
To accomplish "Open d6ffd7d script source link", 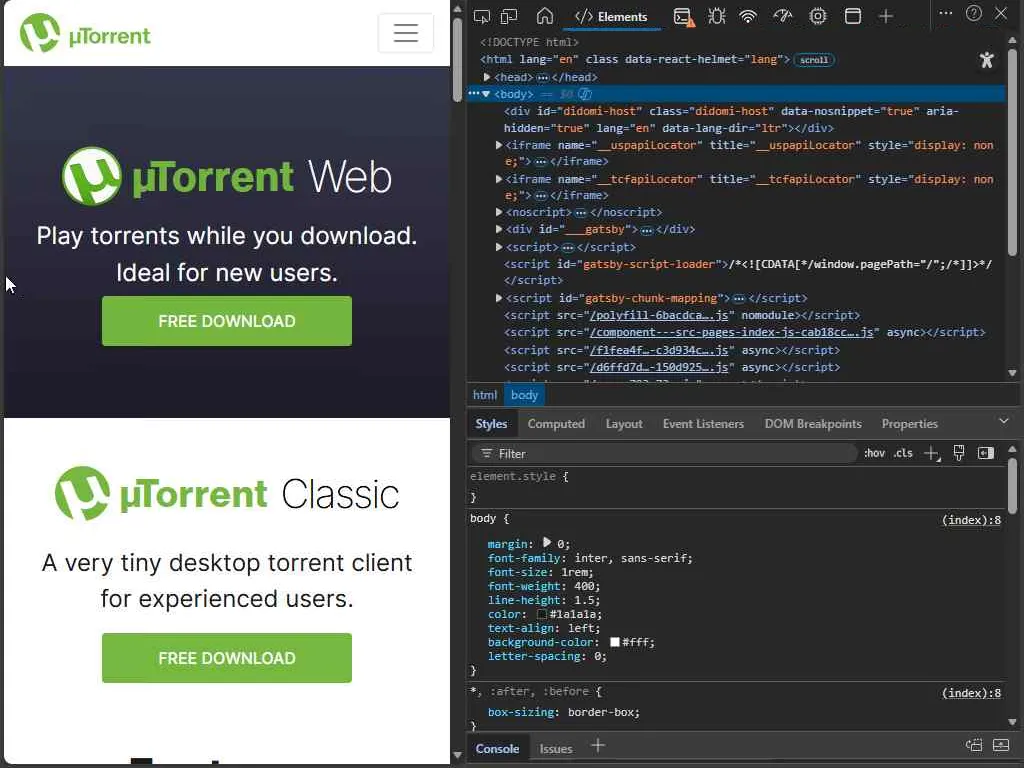I will [x=658, y=367].
